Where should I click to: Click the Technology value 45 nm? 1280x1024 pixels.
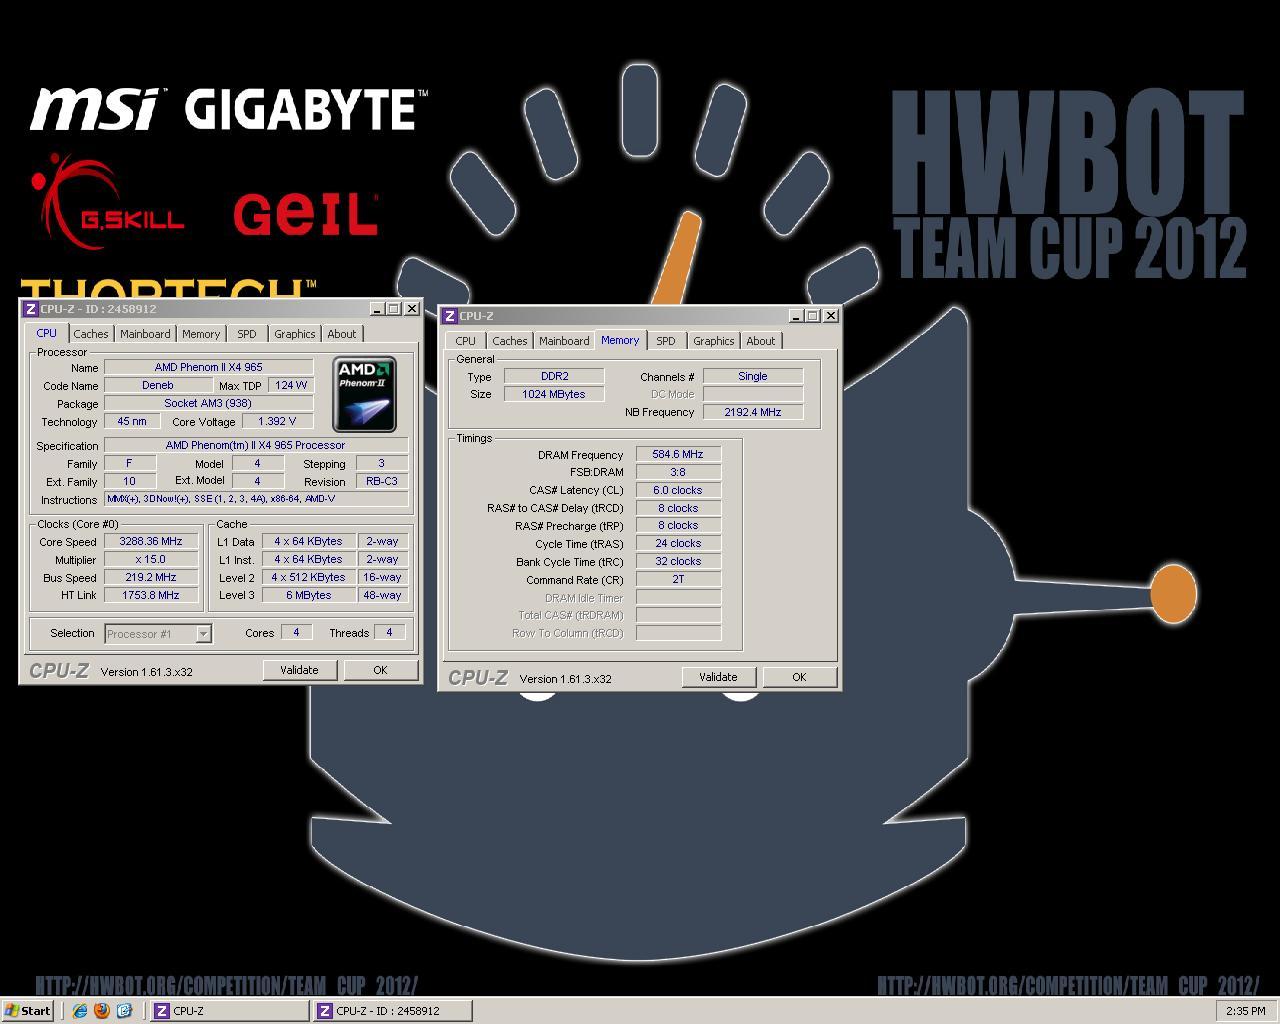pos(132,421)
